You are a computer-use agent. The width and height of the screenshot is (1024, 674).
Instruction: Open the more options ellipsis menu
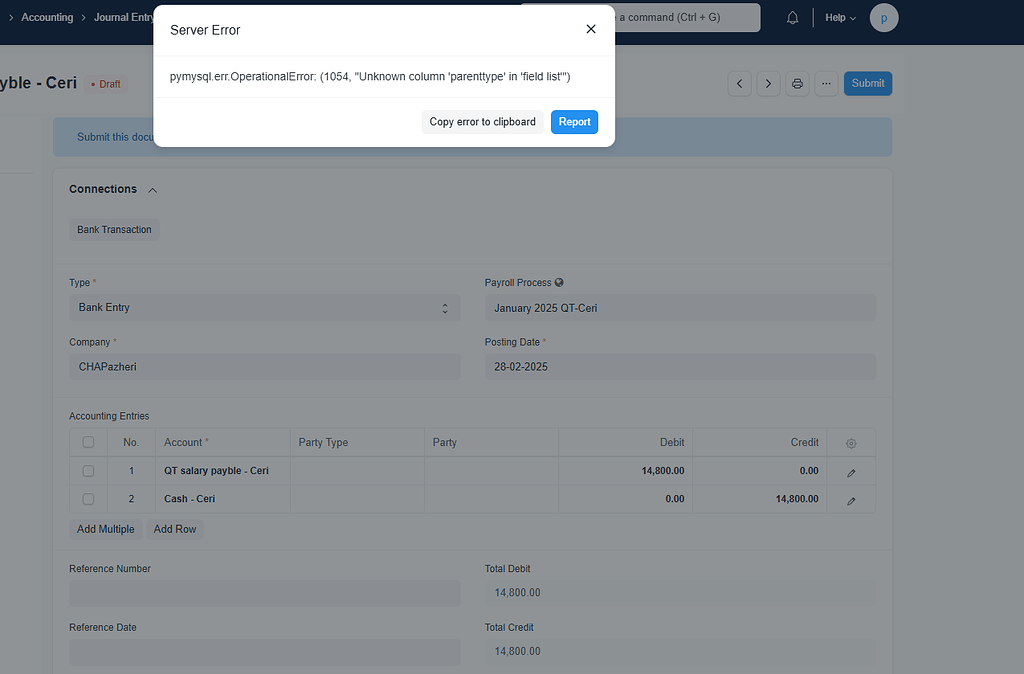(x=826, y=84)
